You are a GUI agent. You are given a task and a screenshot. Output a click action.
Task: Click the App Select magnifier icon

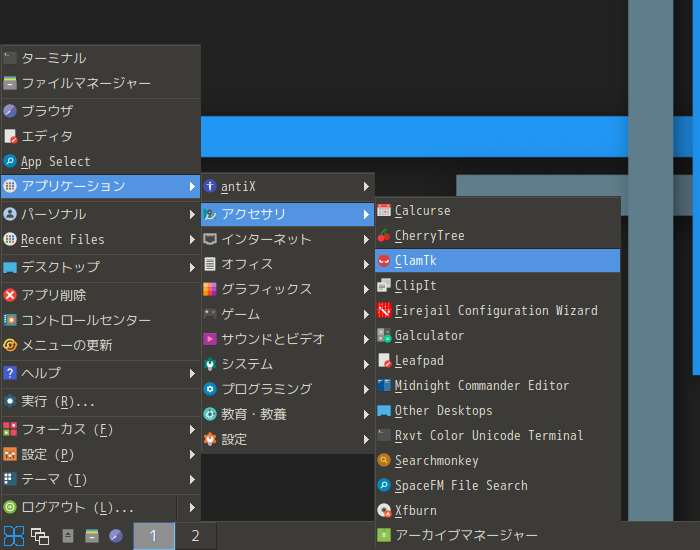[x=10, y=161]
